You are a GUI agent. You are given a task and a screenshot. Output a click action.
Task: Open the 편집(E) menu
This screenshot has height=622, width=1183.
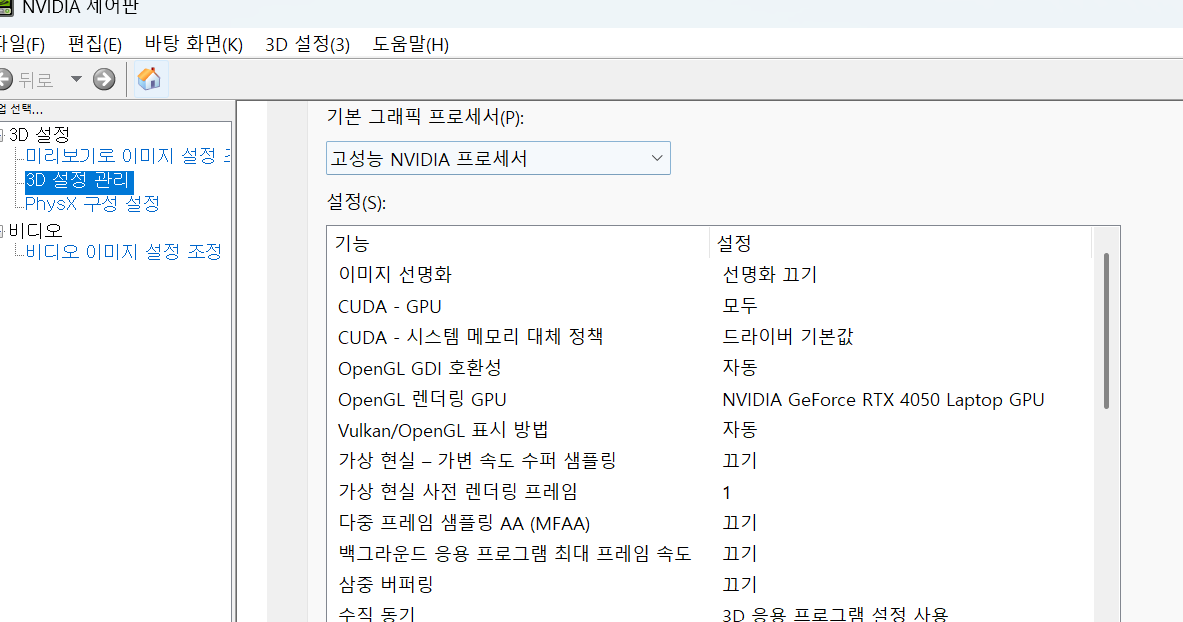(x=94, y=45)
